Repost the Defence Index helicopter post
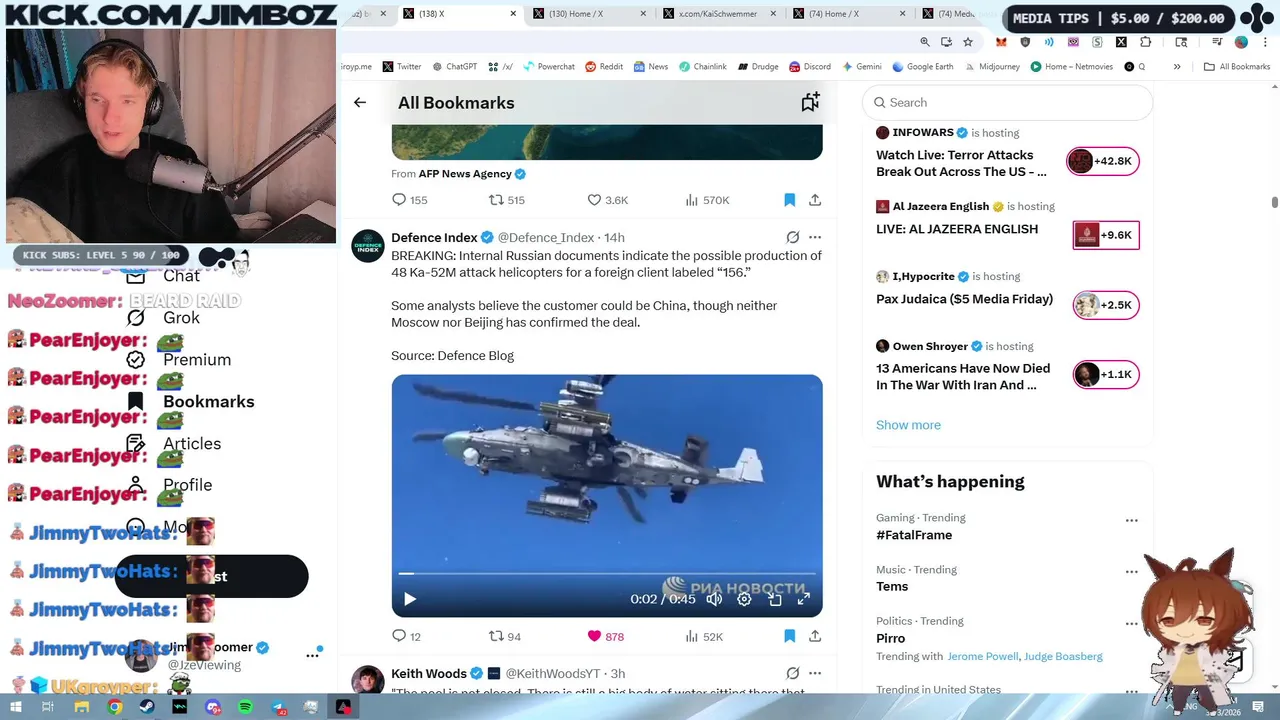Screen dimensions: 1280x720 coord(504,636)
